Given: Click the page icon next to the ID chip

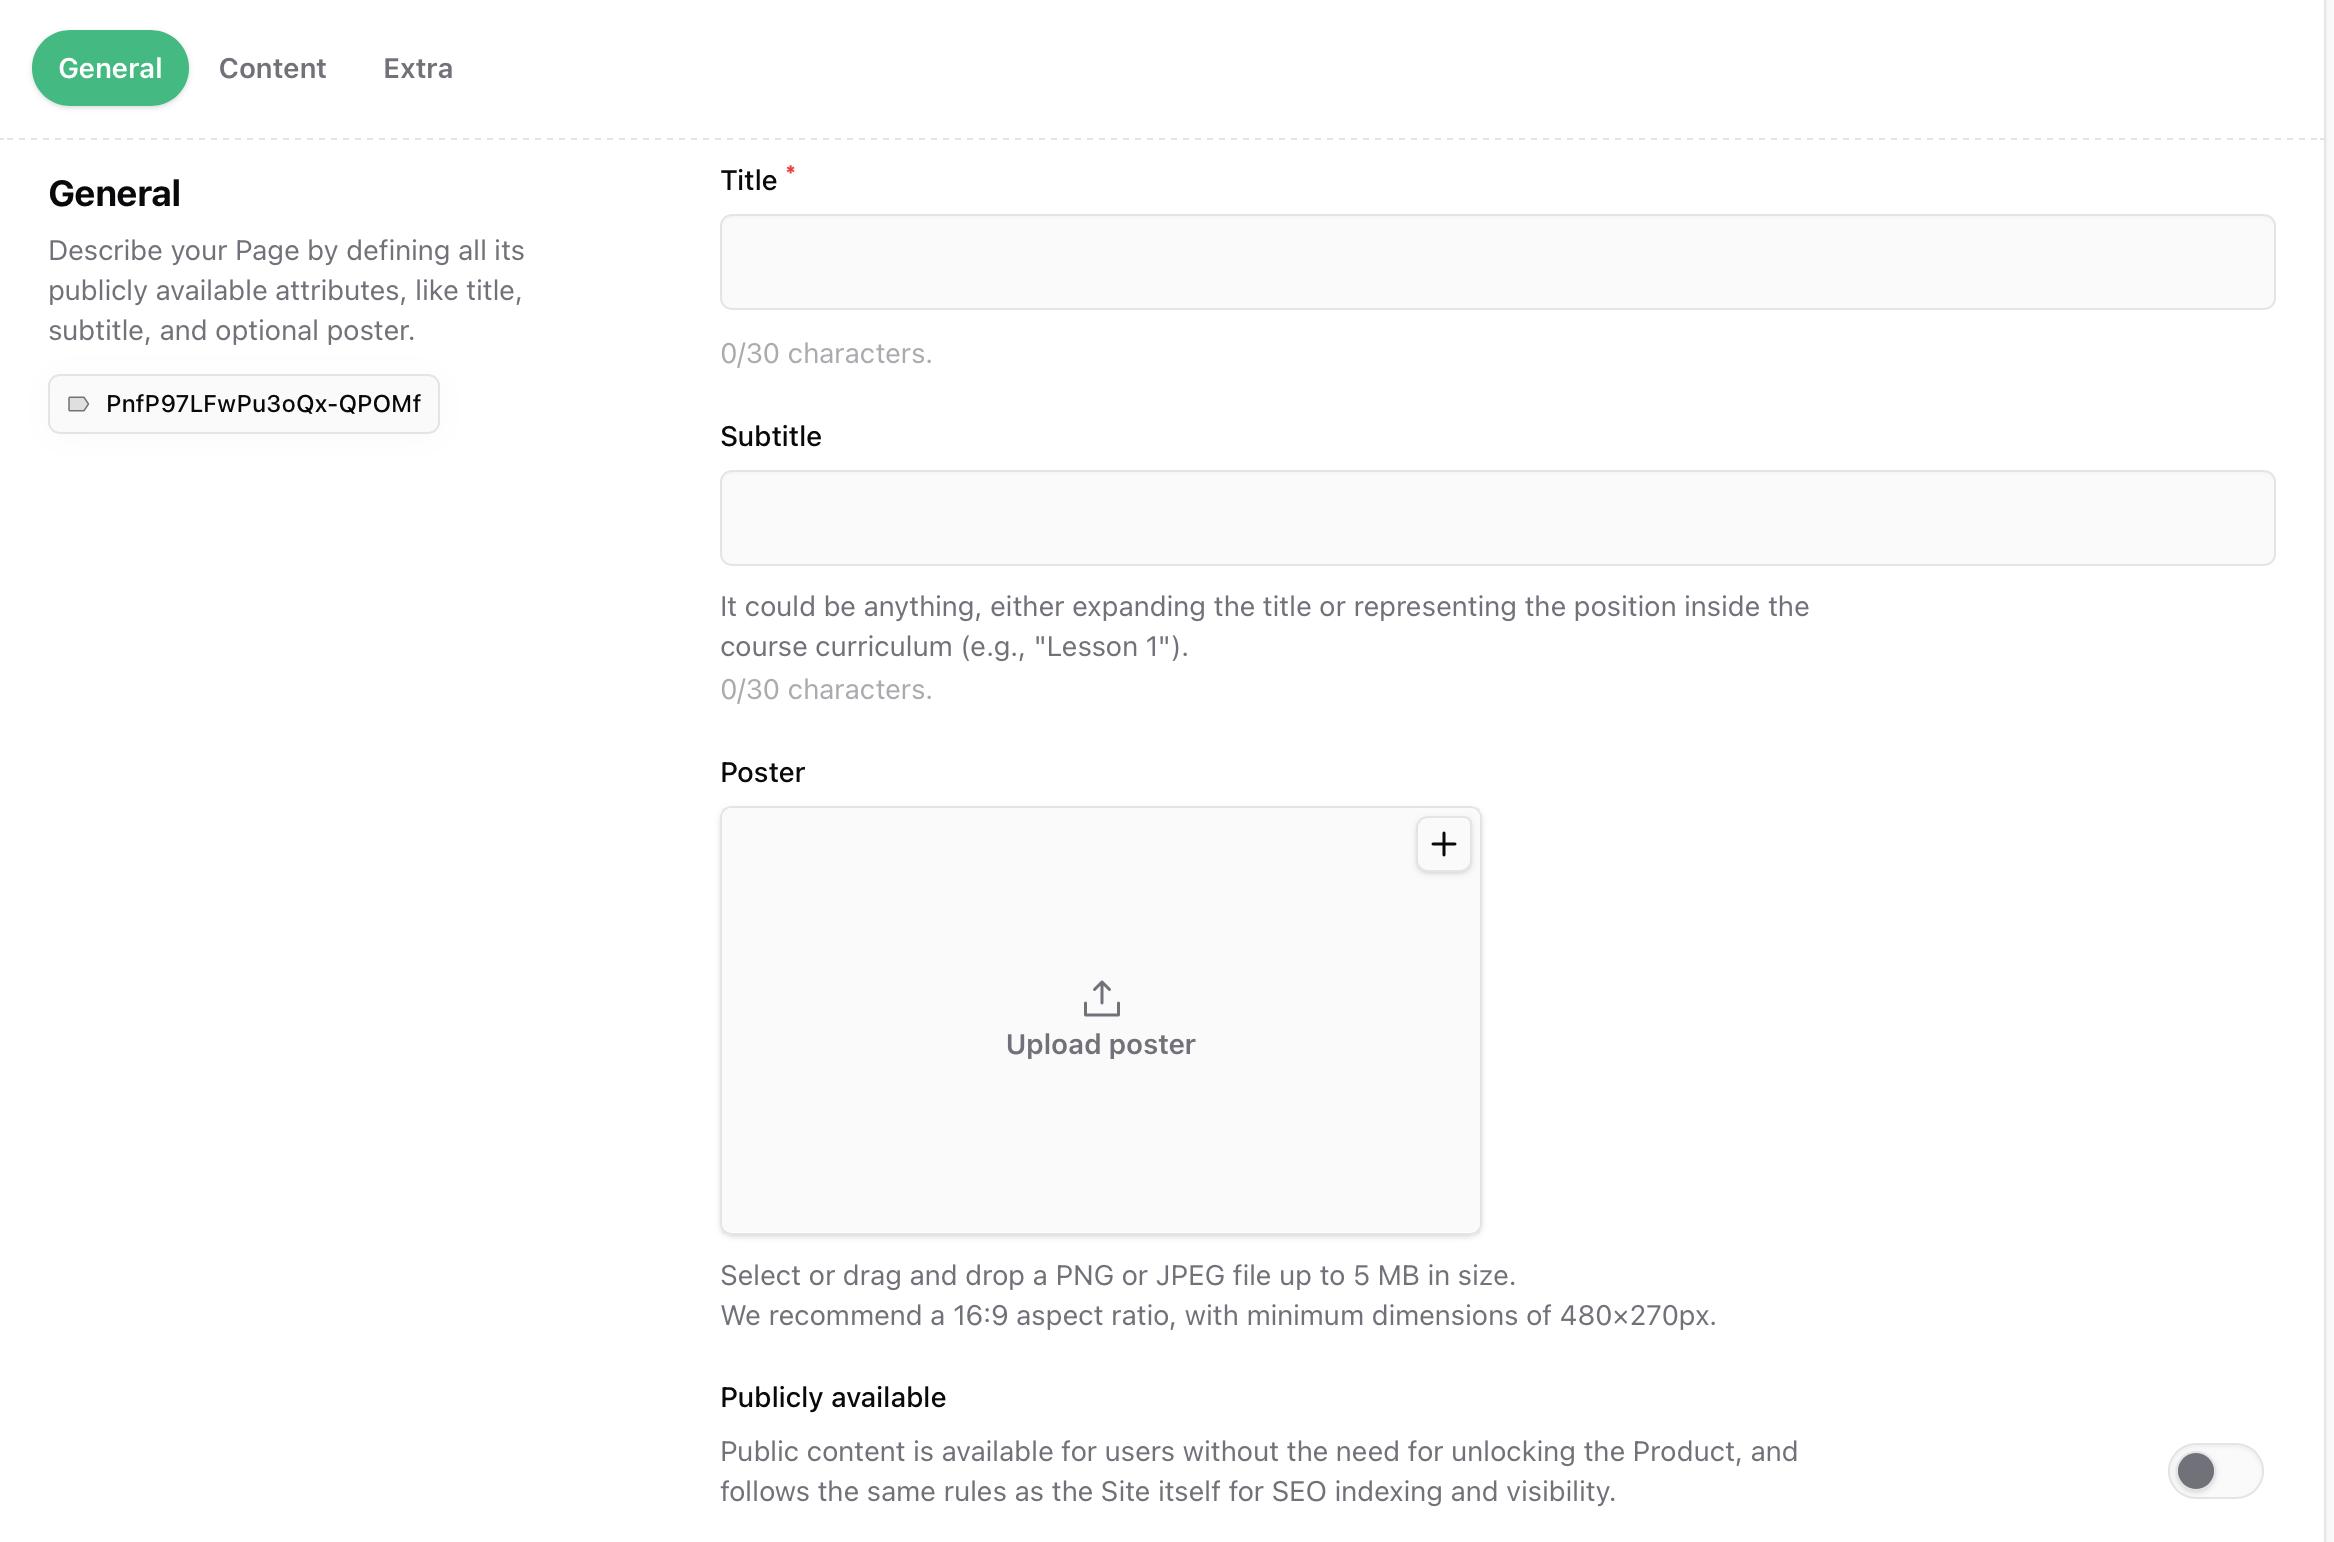Looking at the screenshot, I should tap(80, 404).
